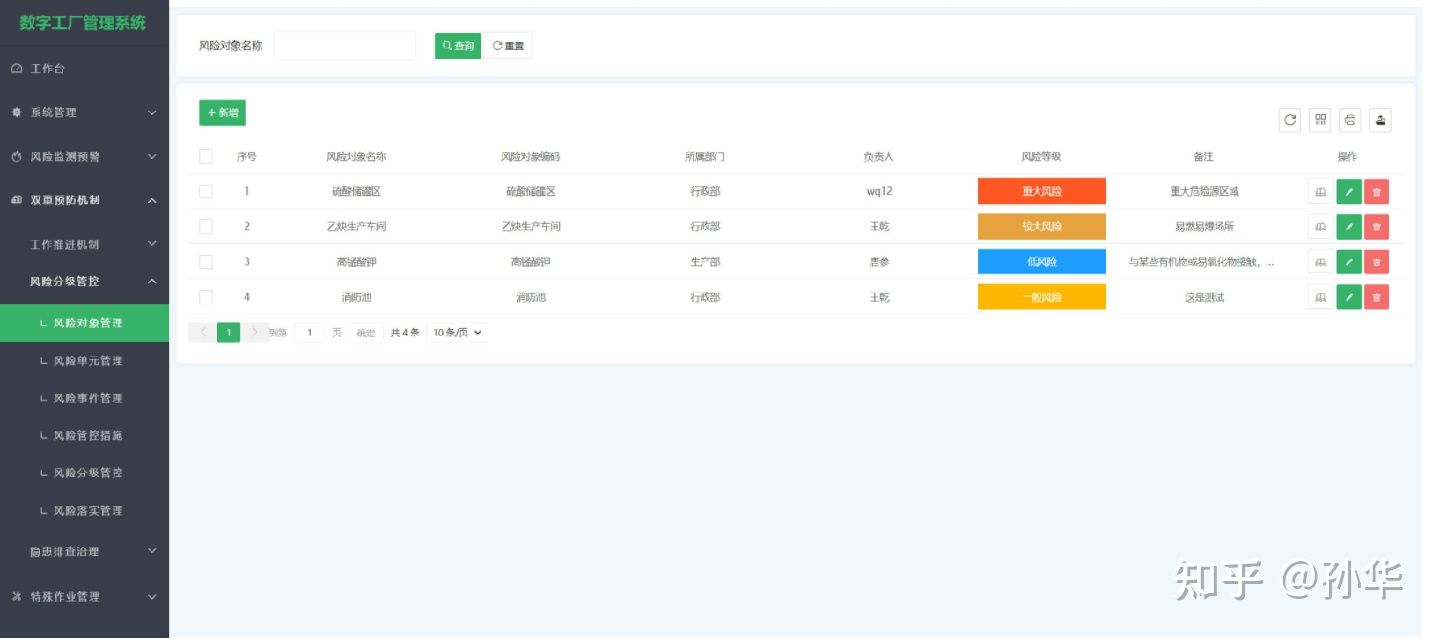Viewport: 1440px width, 639px height.
Task: Click the print icon above the table
Action: [x=1350, y=120]
